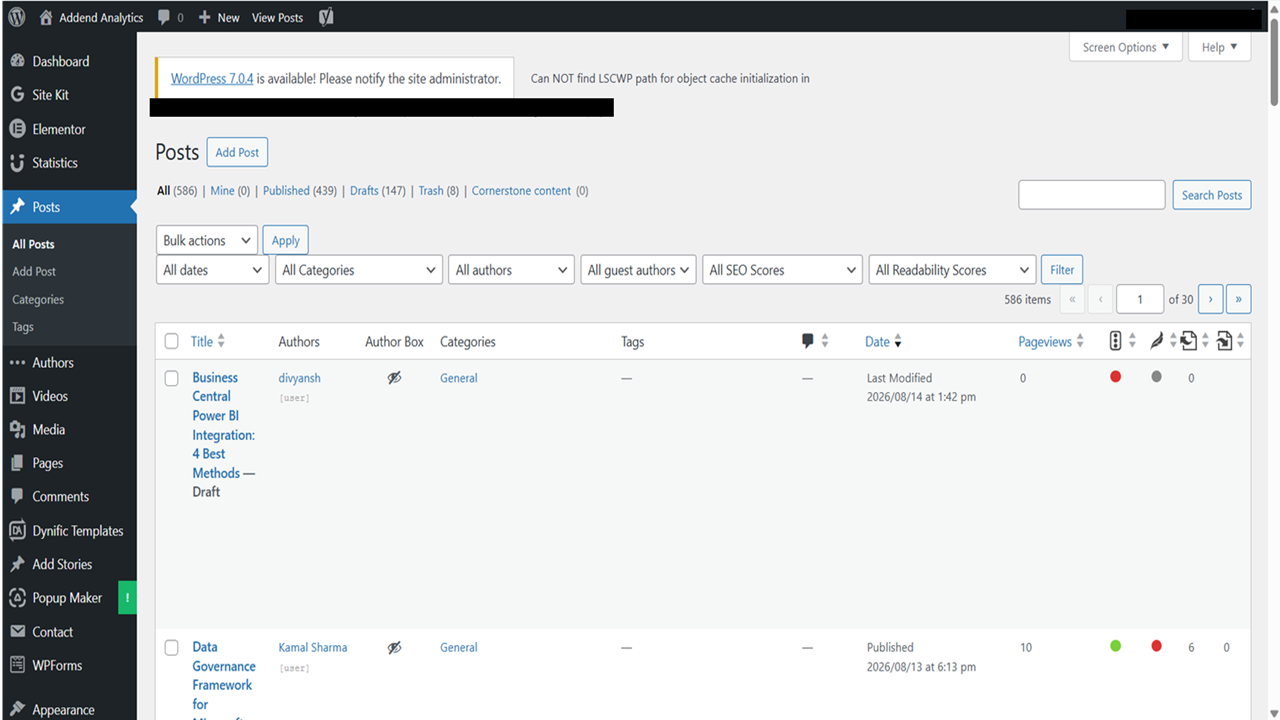Click the Pages icon in sidebar
Viewport: 1280px width, 720px height.
17,463
